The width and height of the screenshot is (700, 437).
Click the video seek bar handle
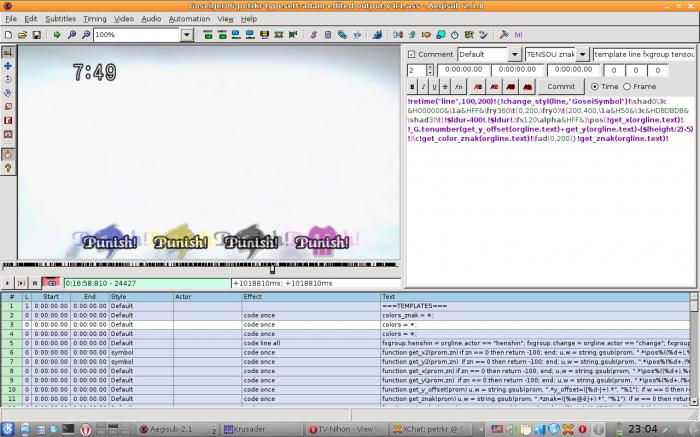point(272,268)
